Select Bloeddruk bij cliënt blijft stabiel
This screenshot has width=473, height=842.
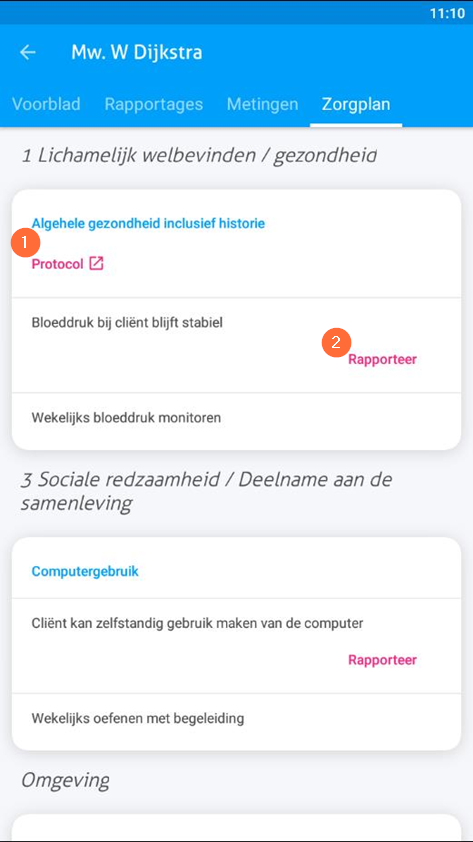127,323
